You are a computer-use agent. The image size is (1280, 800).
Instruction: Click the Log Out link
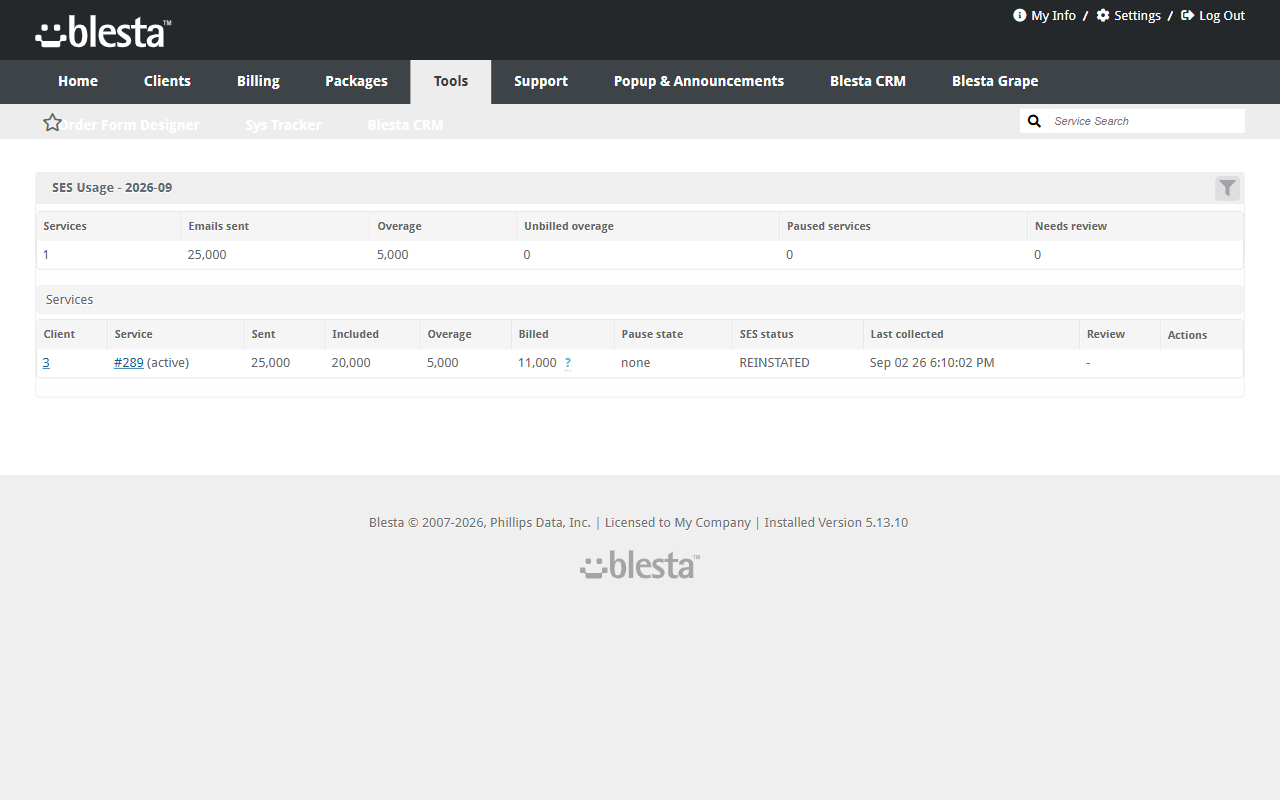pyautogui.click(x=1222, y=15)
